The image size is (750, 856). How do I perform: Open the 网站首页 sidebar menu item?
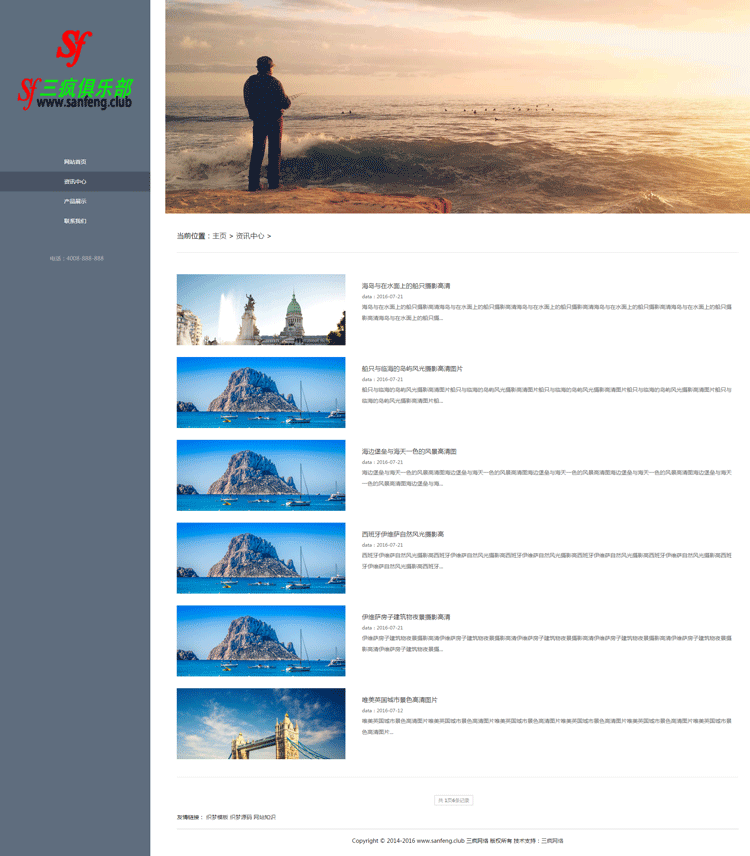tap(75, 162)
